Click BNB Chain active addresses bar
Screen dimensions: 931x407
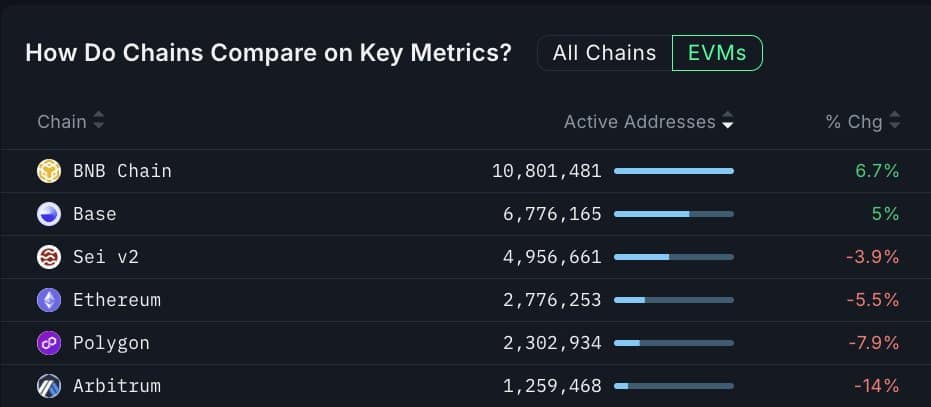tap(673, 171)
